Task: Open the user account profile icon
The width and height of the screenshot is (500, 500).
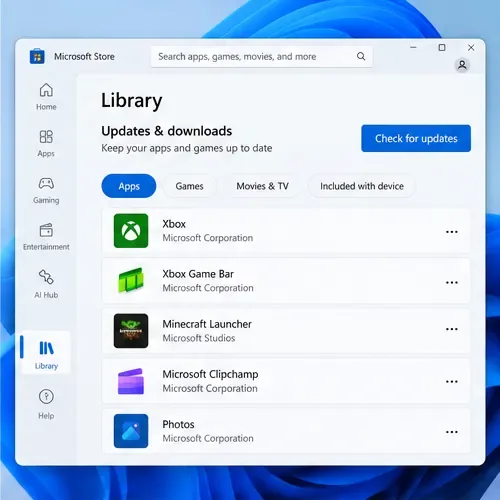Action: tap(462, 65)
